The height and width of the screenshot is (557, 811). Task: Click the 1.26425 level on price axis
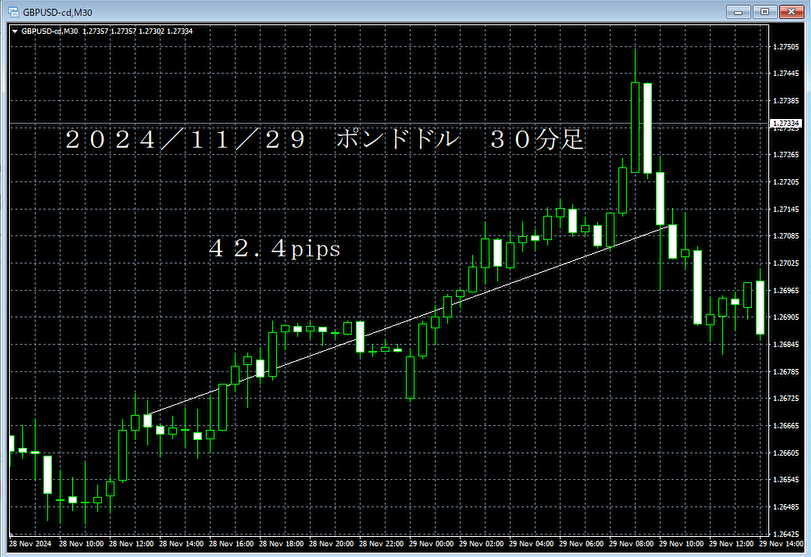coord(788,534)
